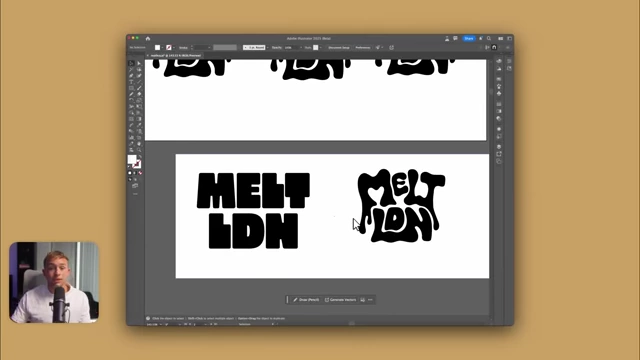Click Generate Vectors in task bar

340,300
